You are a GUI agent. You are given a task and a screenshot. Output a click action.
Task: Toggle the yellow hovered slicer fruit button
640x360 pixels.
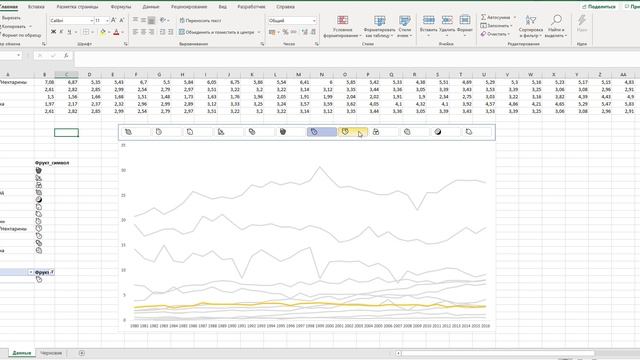pyautogui.click(x=353, y=132)
